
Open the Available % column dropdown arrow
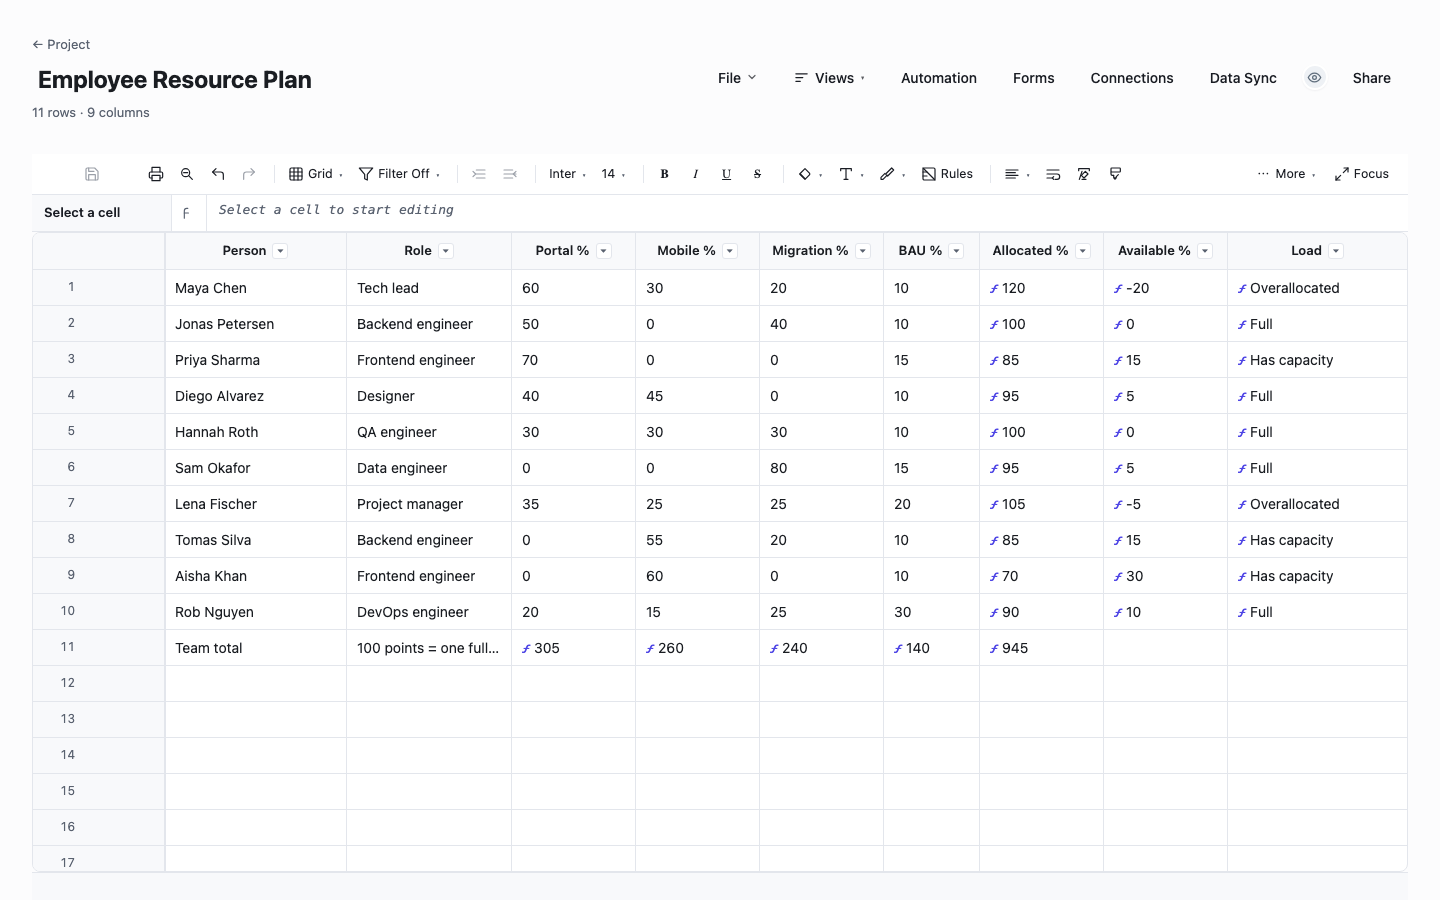[x=1205, y=251]
